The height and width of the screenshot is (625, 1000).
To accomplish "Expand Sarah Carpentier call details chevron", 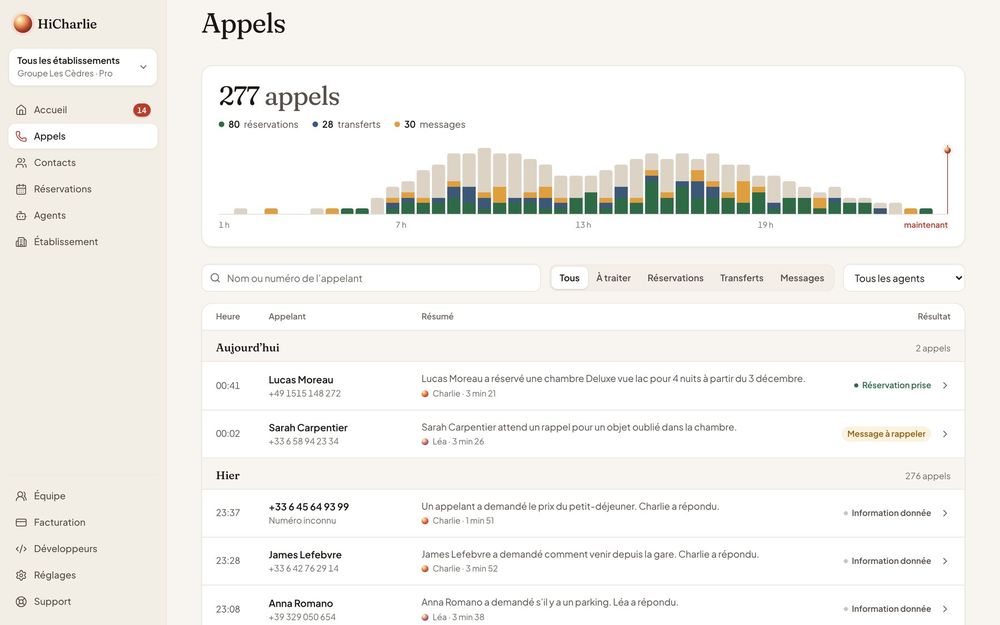I will pyautogui.click(x=945, y=434).
